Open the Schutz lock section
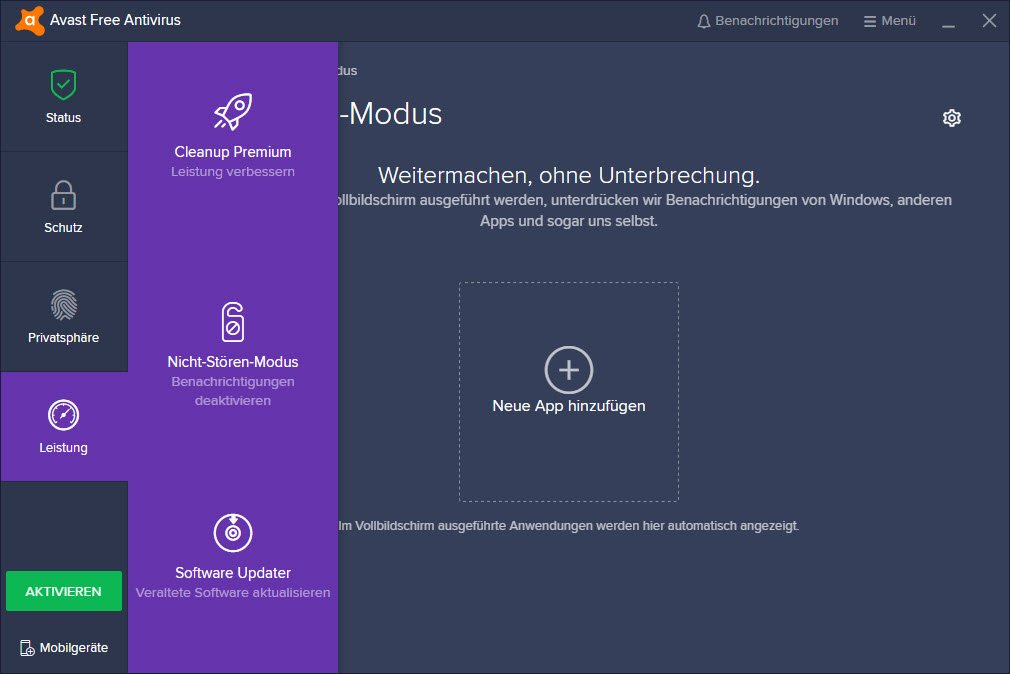Image resolution: width=1010 pixels, height=674 pixels. point(64,207)
